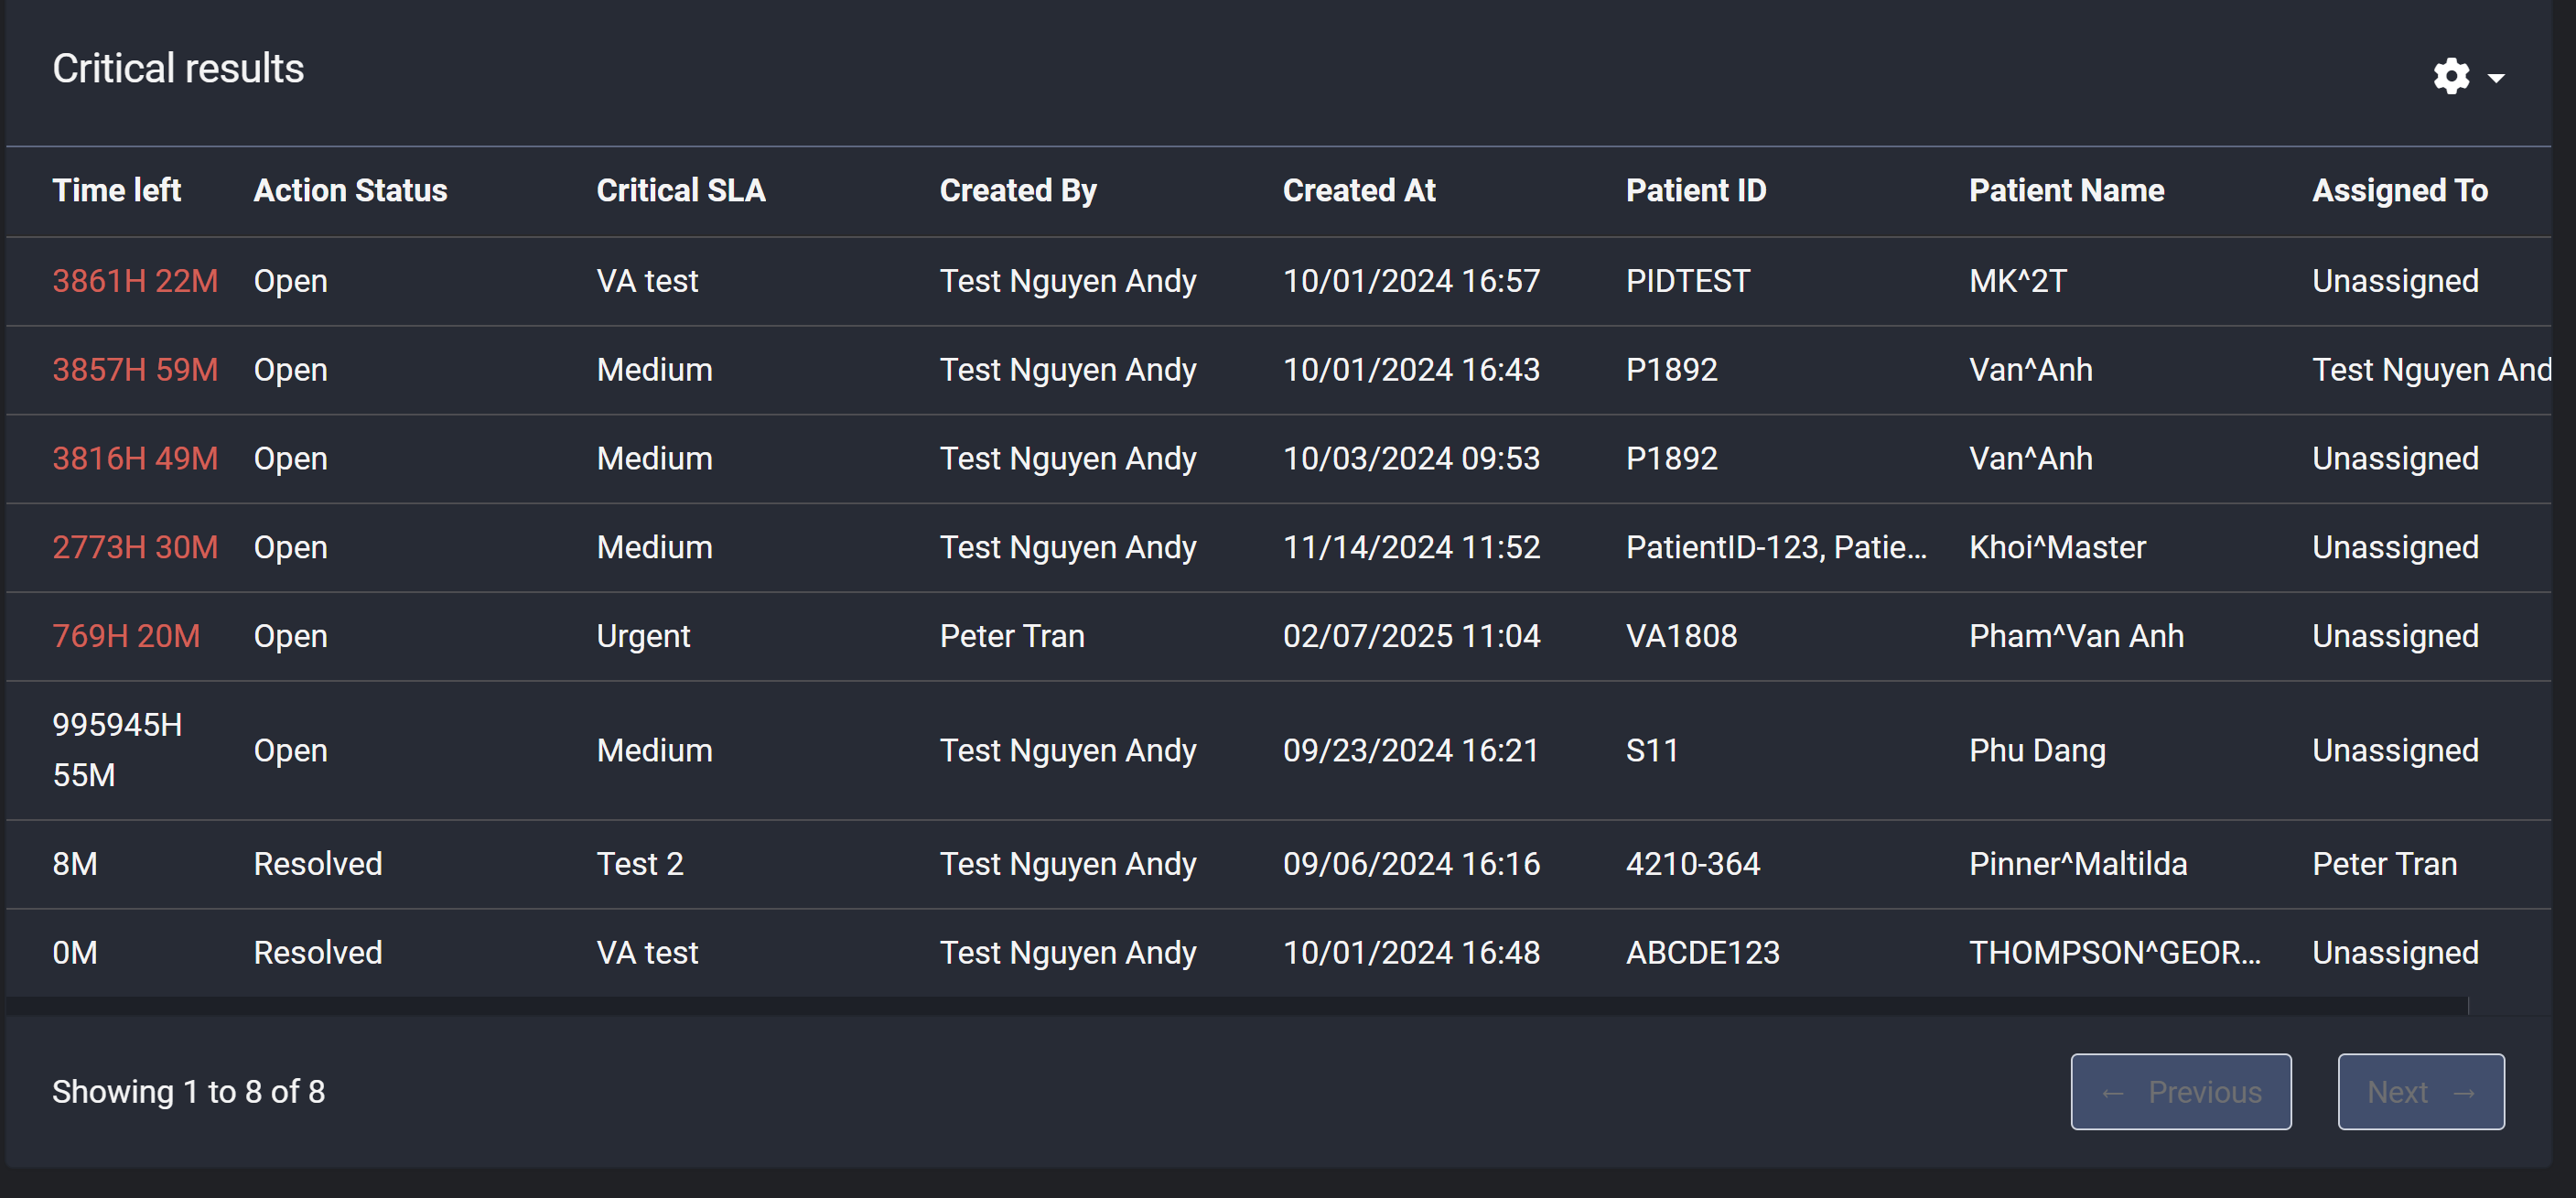Sort by Created By column header
The width and height of the screenshot is (2576, 1198).
(1018, 190)
